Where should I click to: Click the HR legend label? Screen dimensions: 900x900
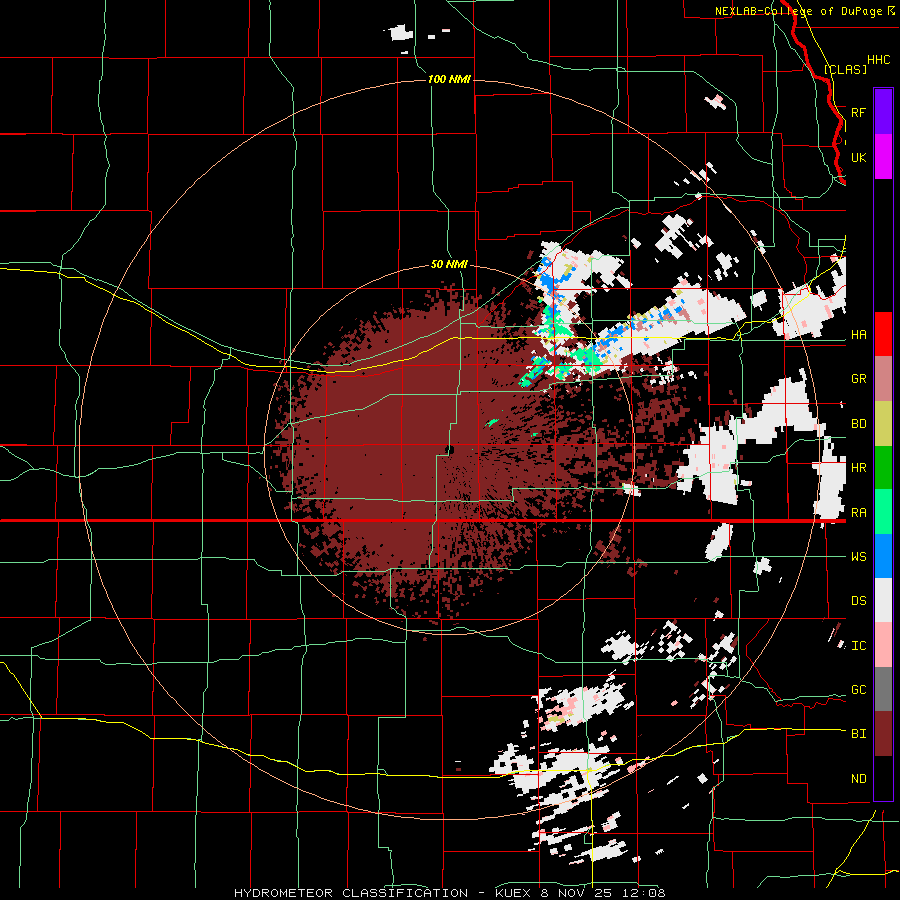[x=858, y=468]
